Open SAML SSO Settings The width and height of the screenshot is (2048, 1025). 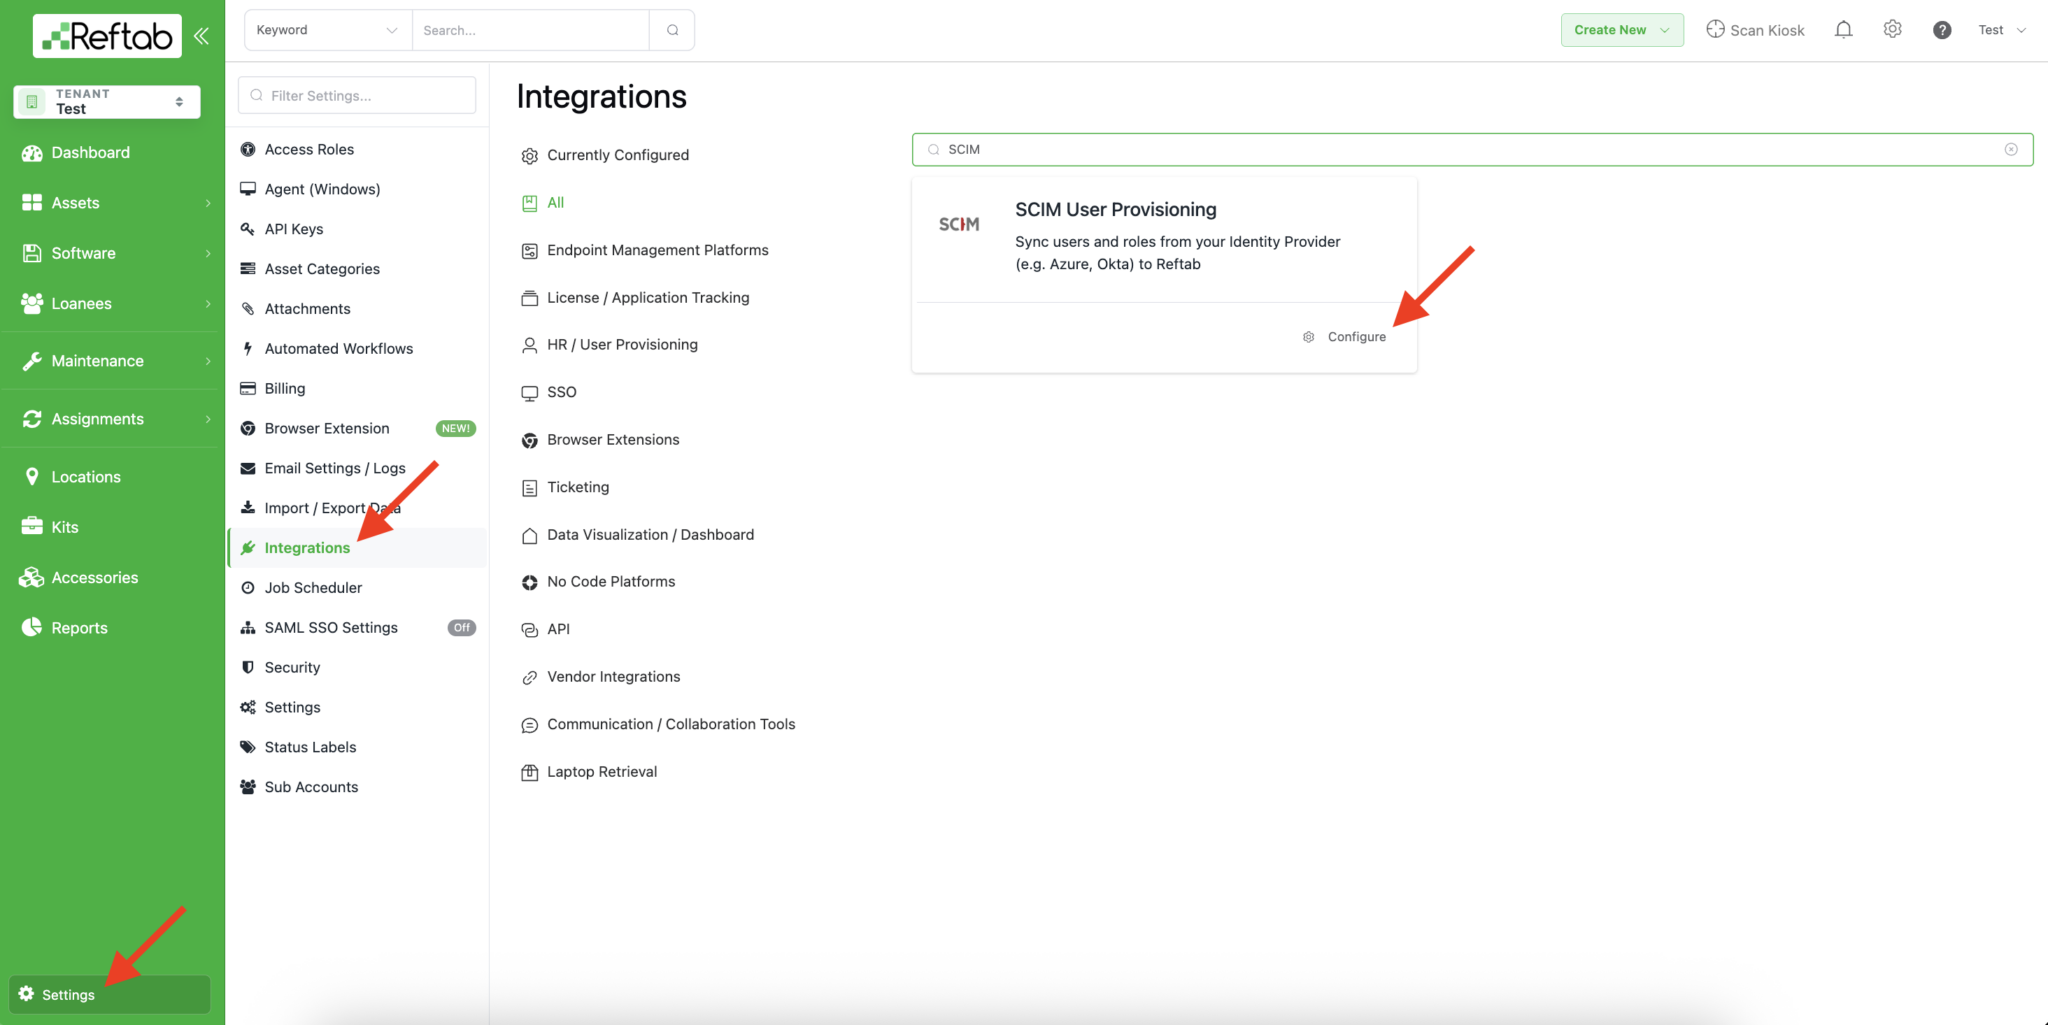[358, 628]
